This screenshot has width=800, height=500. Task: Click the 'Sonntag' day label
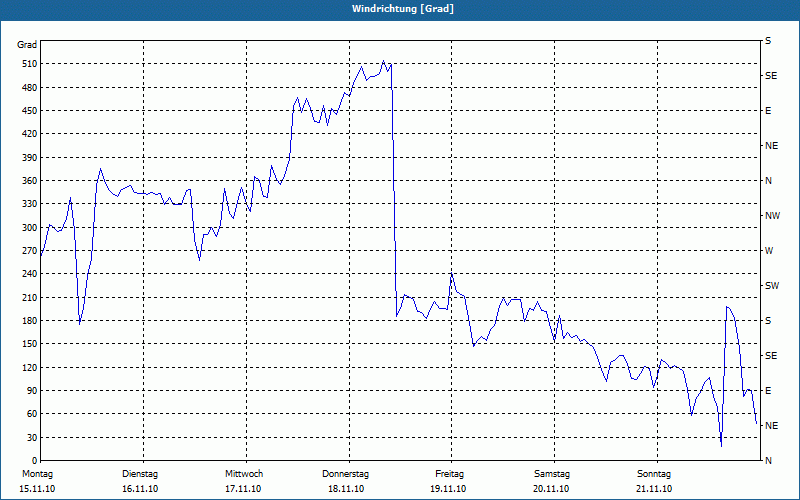654,474
